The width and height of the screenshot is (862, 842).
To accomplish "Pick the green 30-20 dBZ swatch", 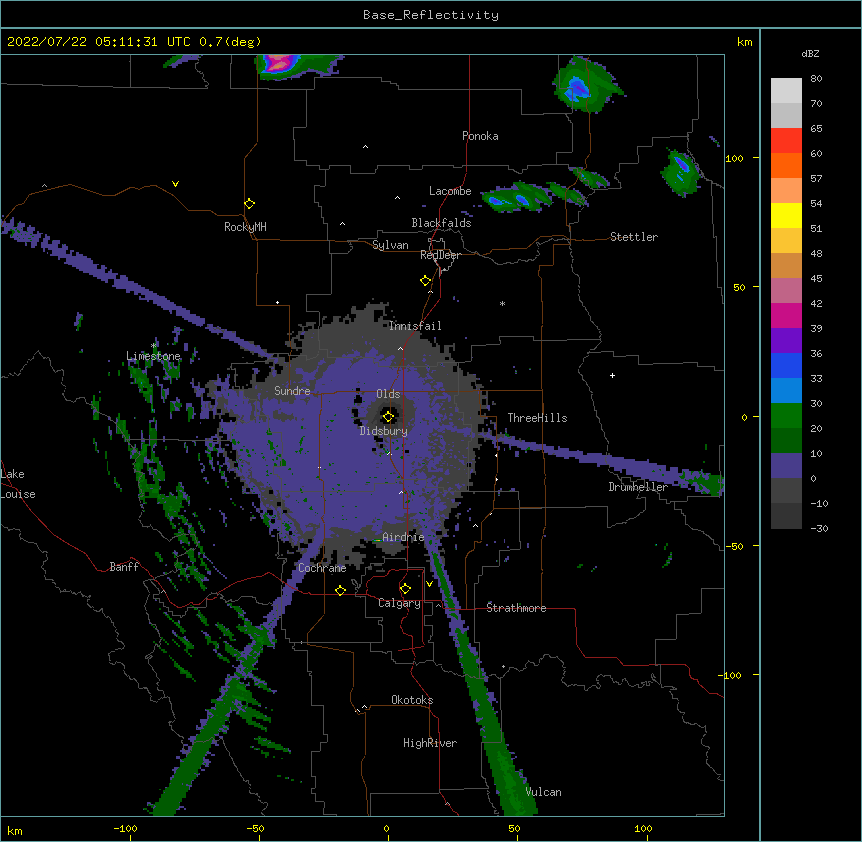I will pyautogui.click(x=786, y=416).
